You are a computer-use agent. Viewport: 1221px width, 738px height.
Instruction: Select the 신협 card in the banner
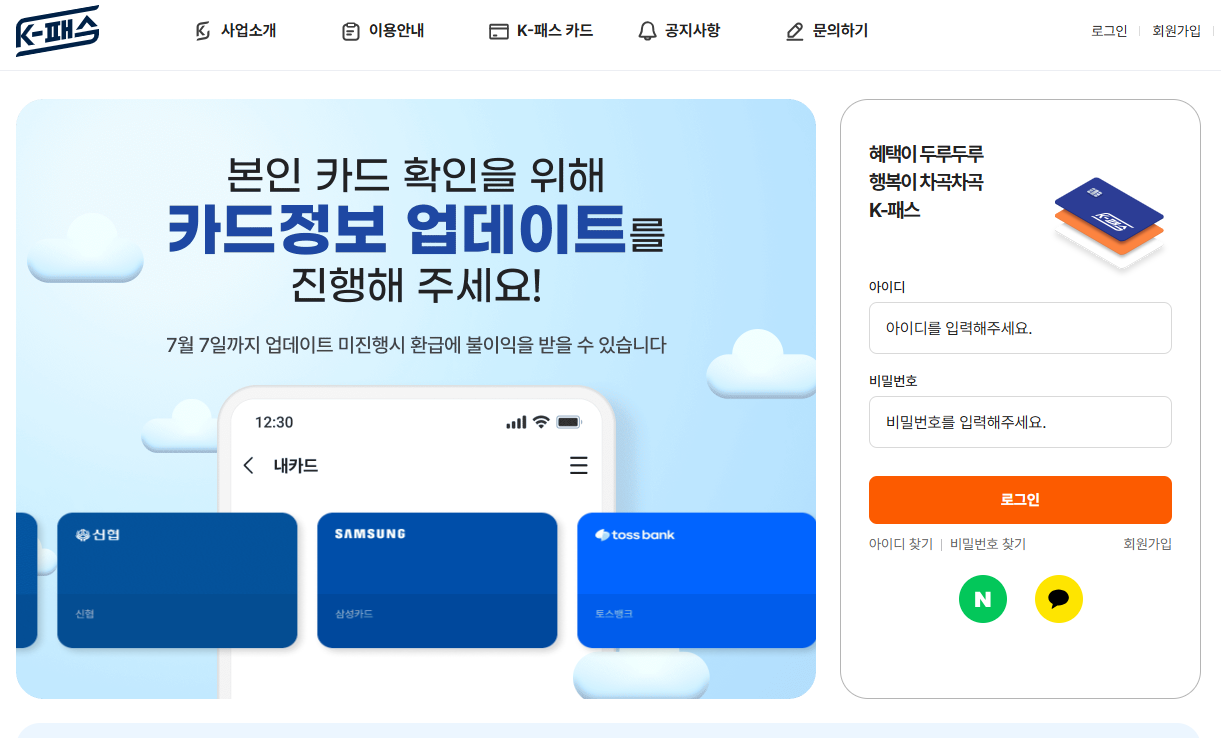pos(177,580)
